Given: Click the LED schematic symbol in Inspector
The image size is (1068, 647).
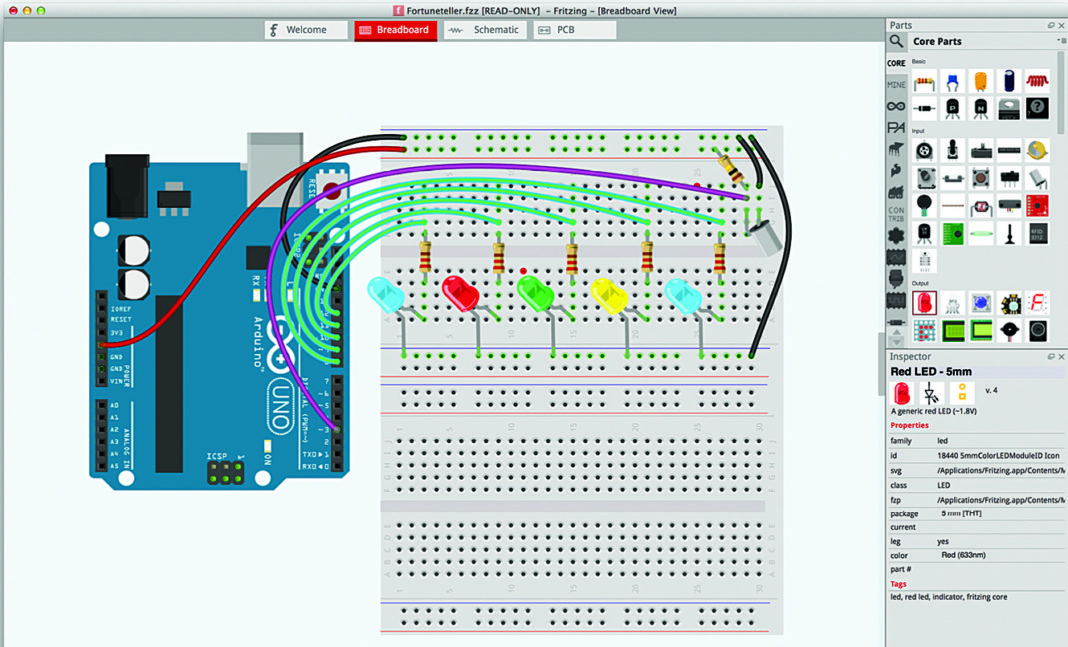Looking at the screenshot, I should pos(932,393).
